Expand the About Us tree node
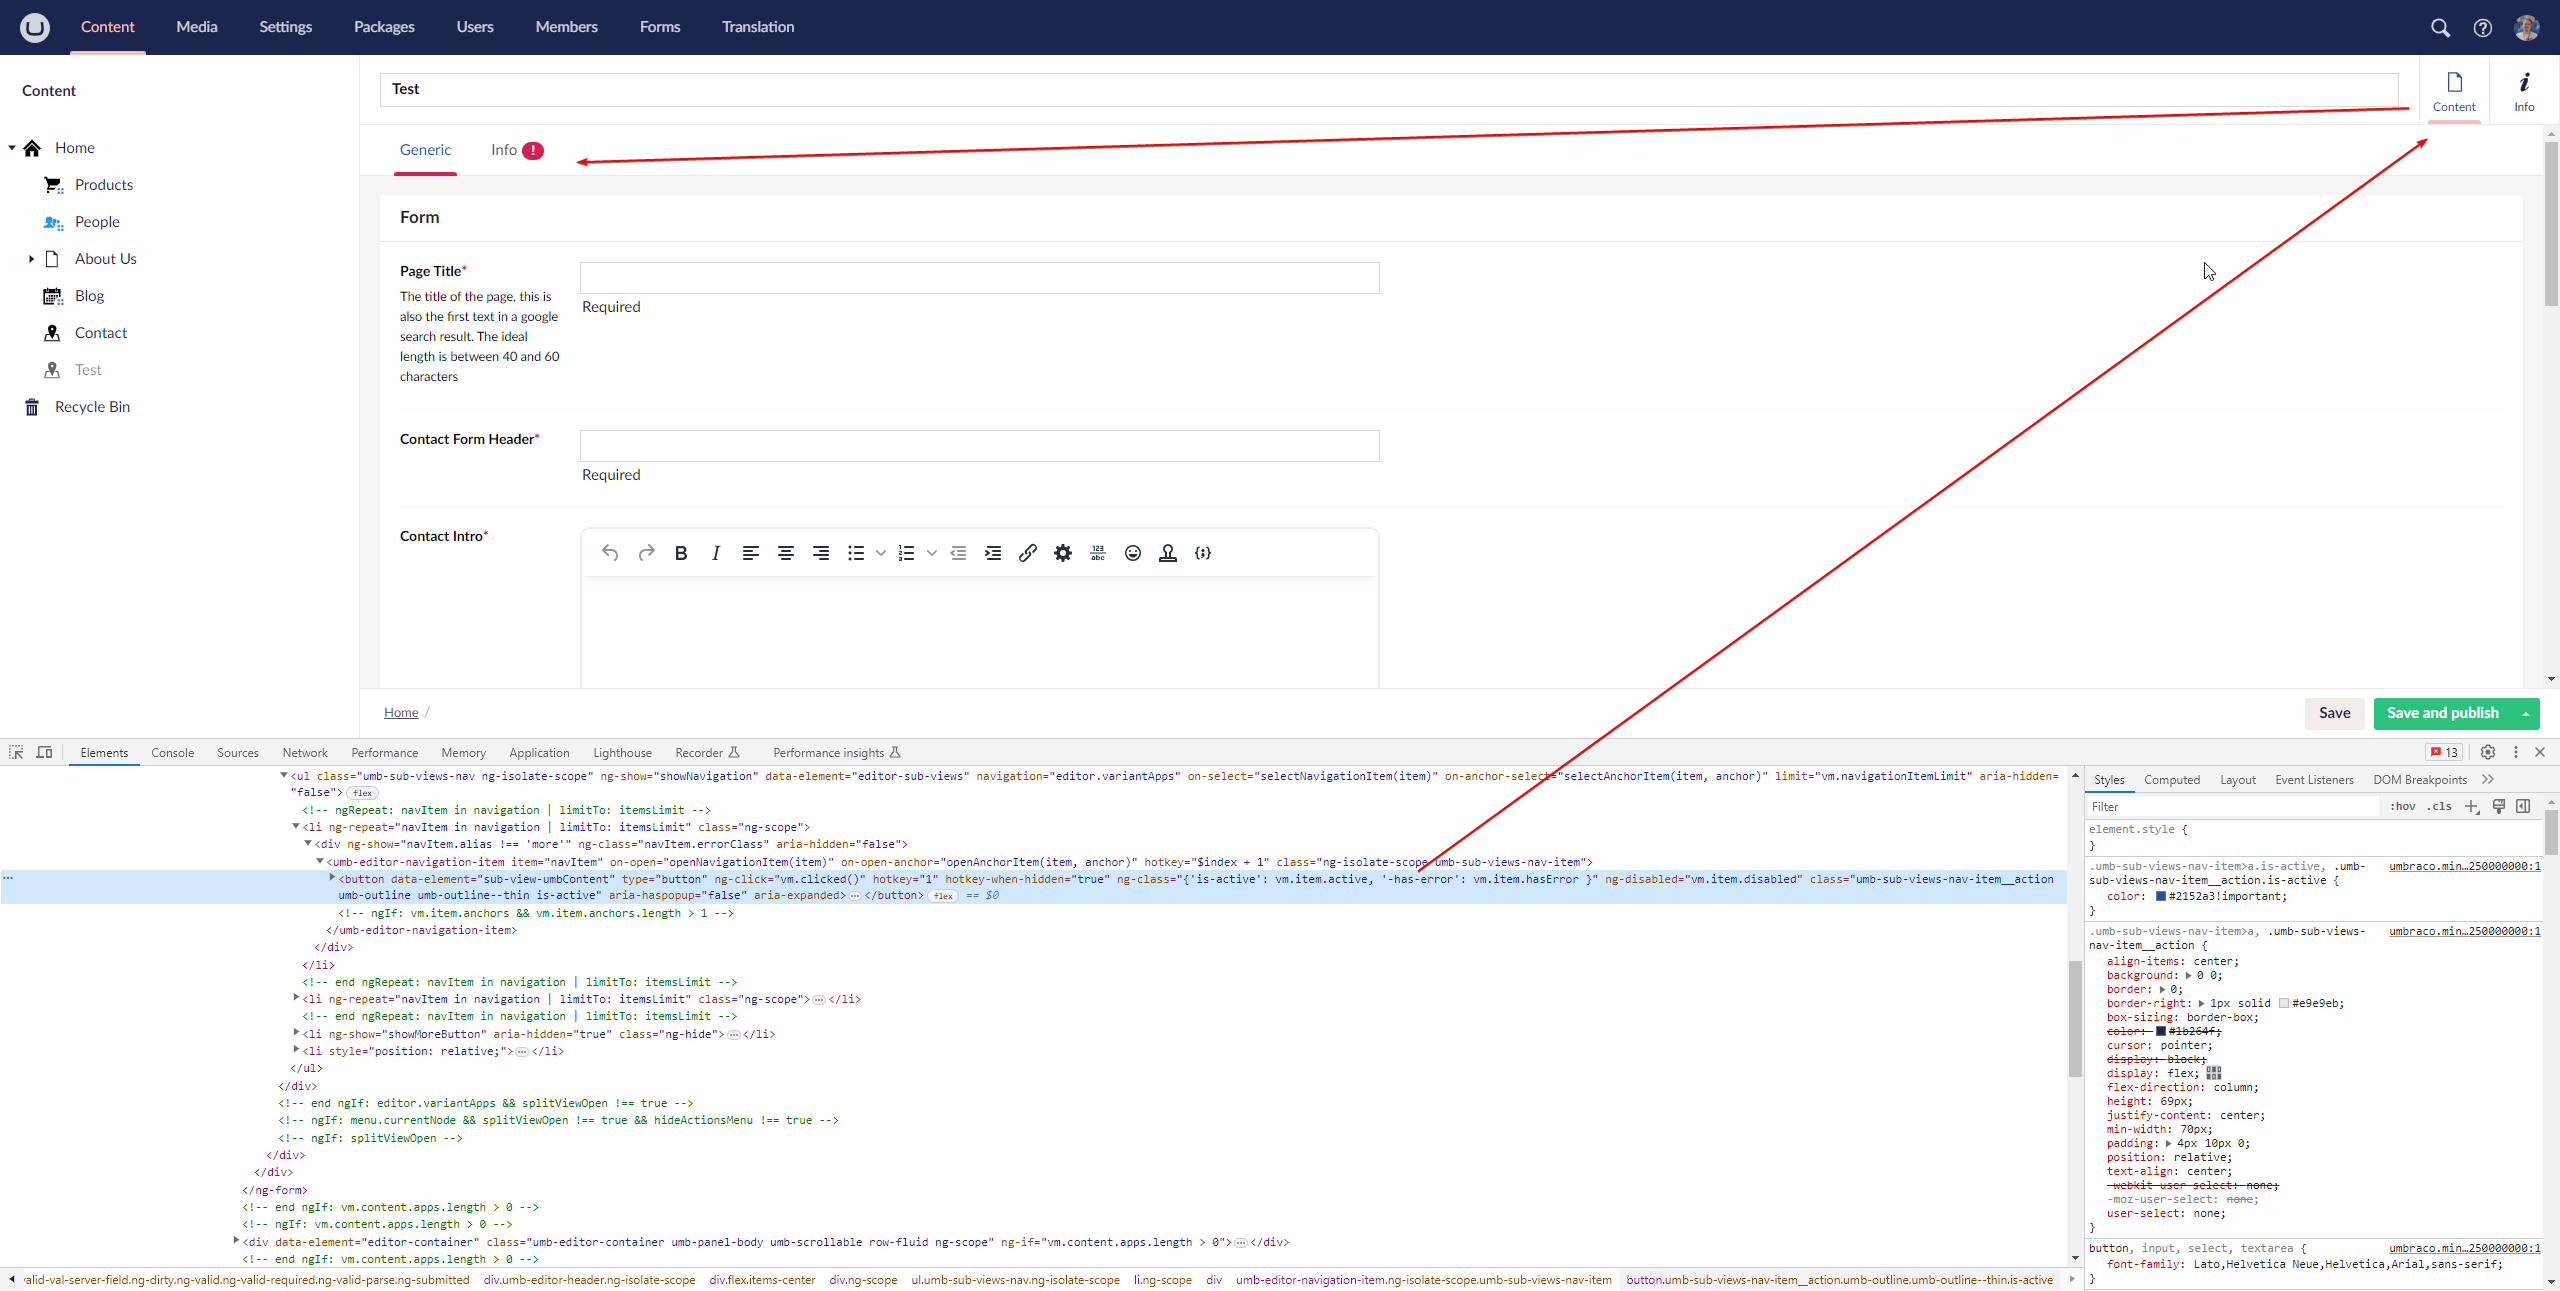The height and width of the screenshot is (1291, 2560). point(31,258)
